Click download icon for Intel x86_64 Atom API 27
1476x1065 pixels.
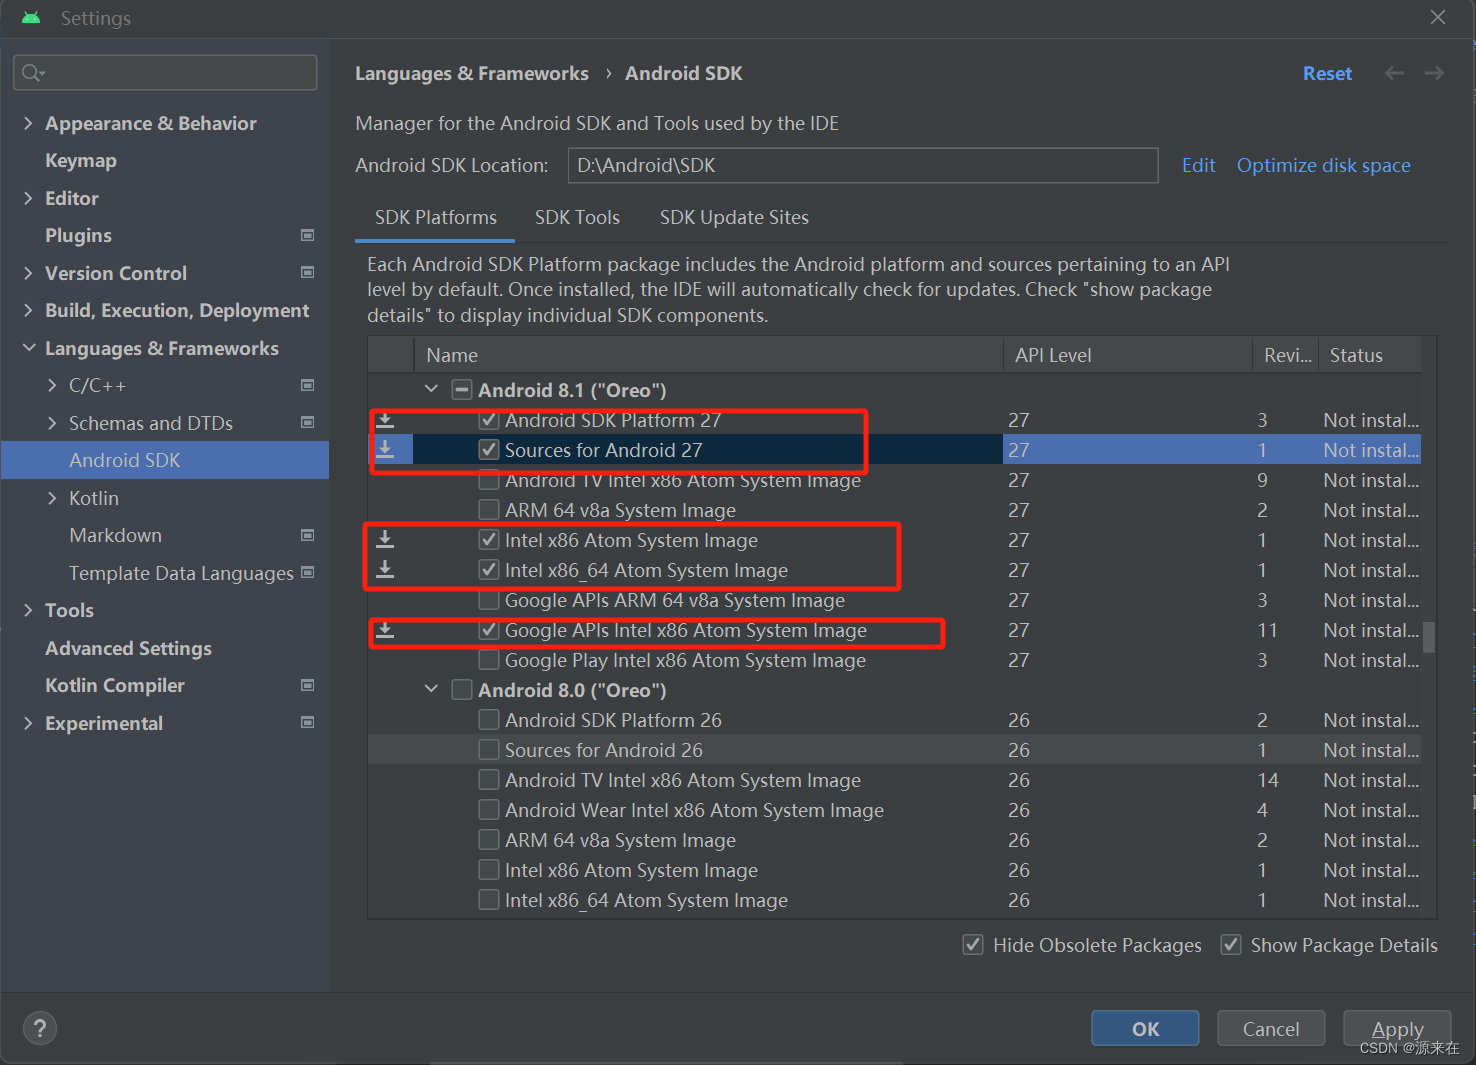pos(385,570)
